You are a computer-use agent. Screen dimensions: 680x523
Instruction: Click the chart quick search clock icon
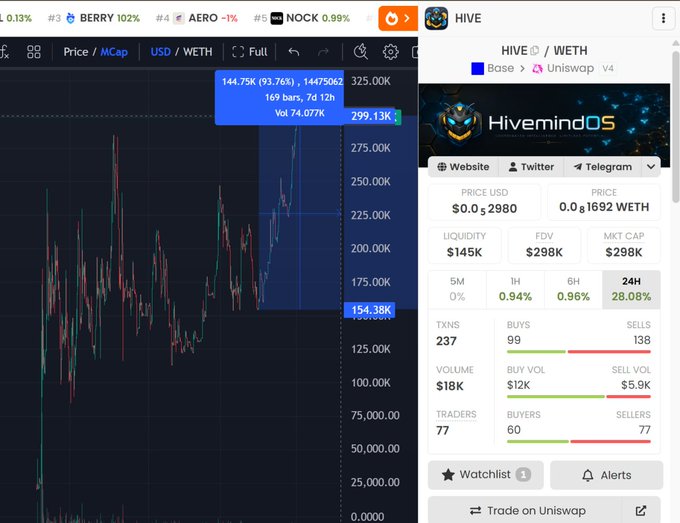coord(360,52)
